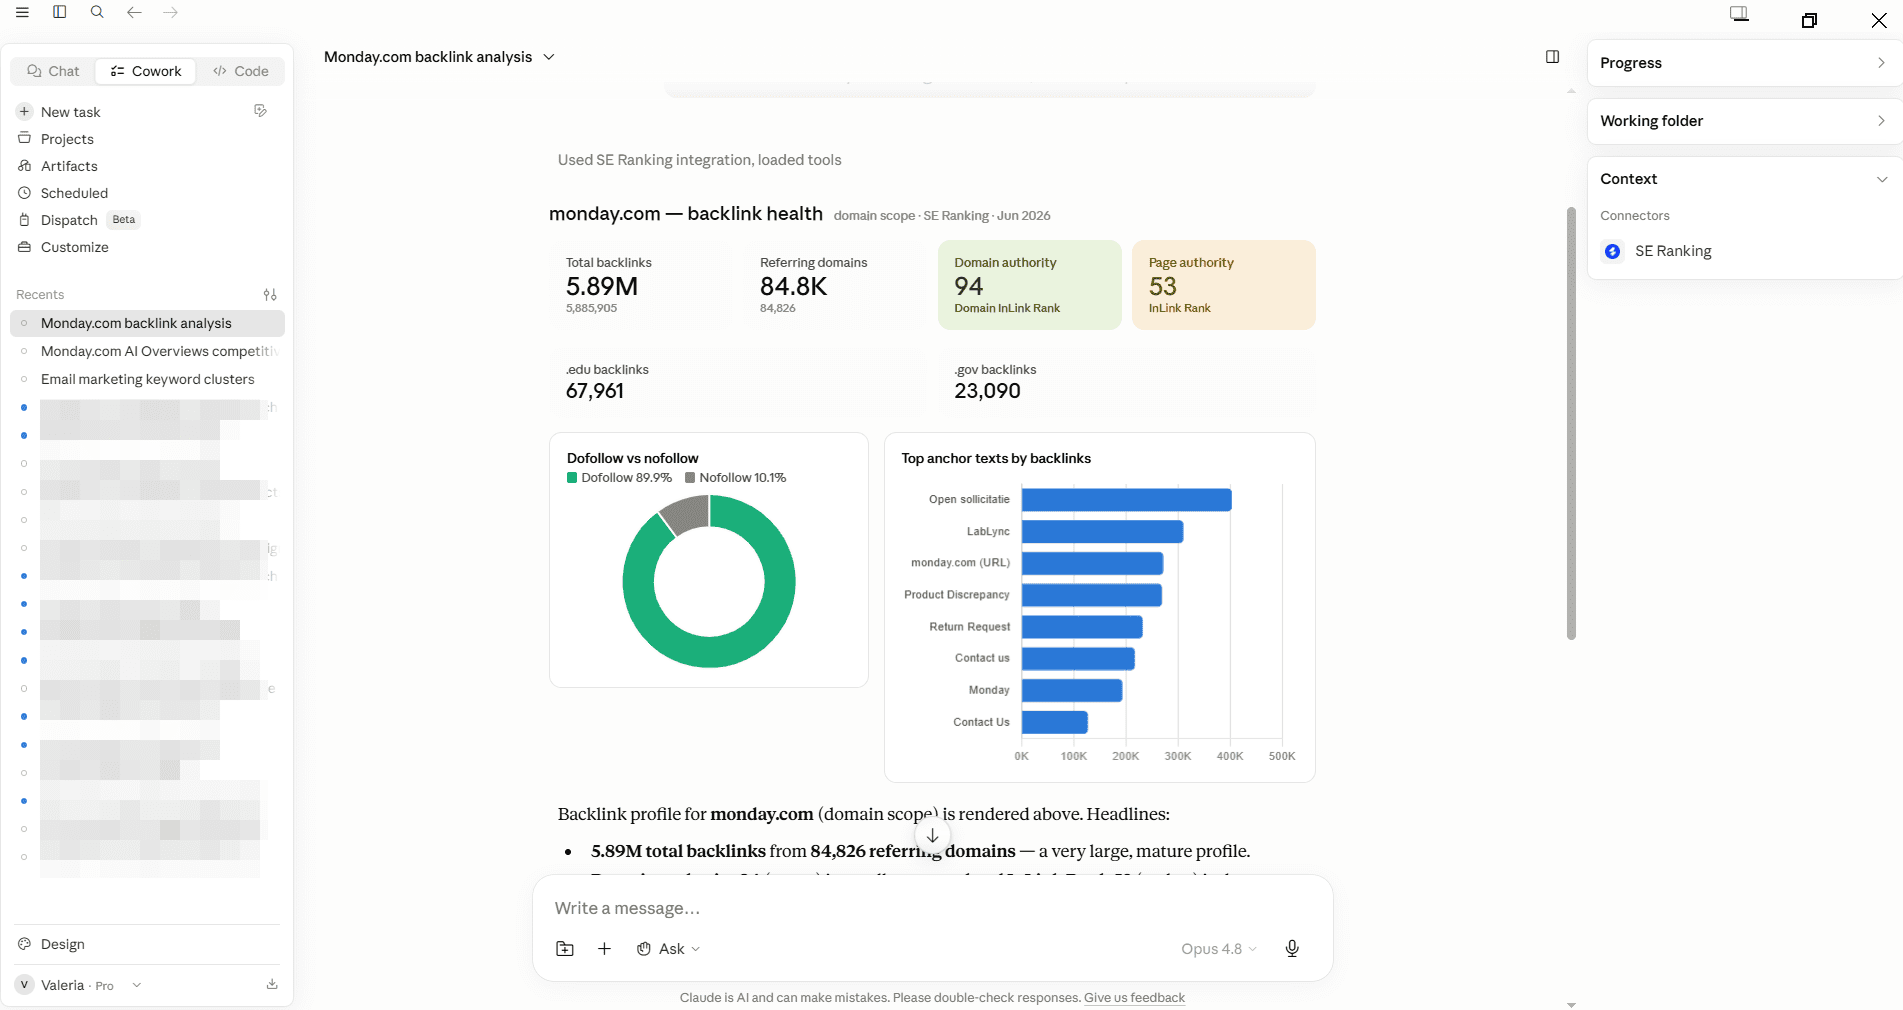Click the LabLync anchor text bar
This screenshot has width=1903, height=1010.
click(1102, 532)
